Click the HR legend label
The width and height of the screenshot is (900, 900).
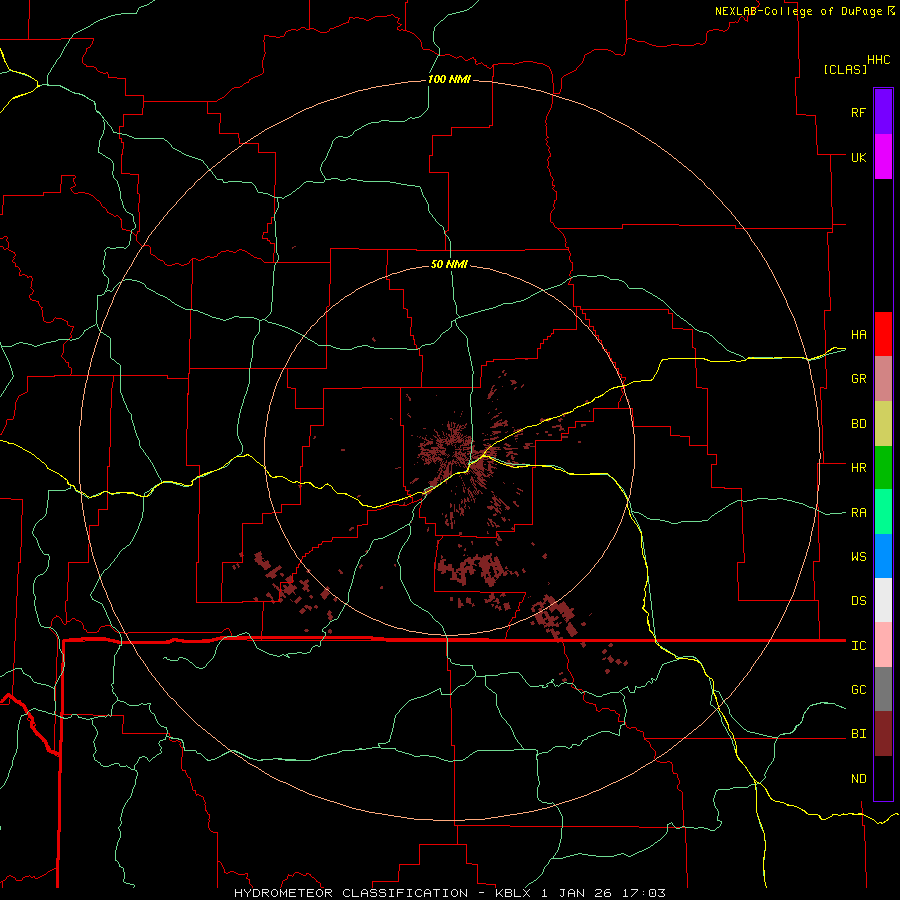pos(858,468)
